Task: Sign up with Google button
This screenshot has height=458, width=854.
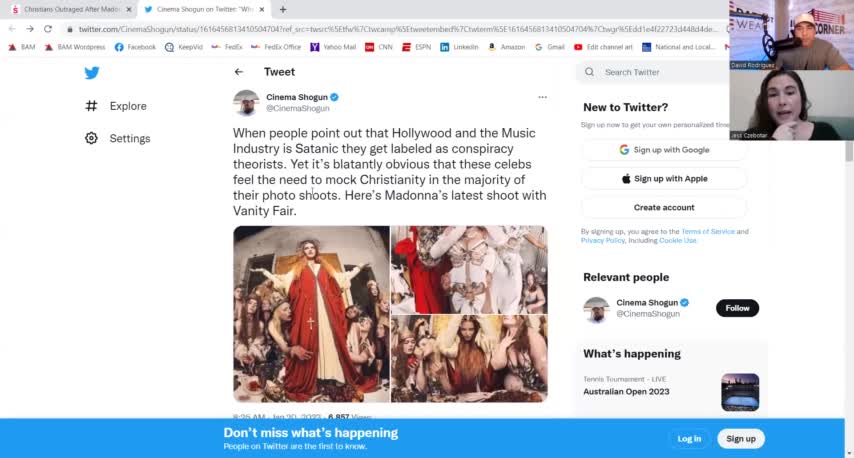Action: coord(664,150)
